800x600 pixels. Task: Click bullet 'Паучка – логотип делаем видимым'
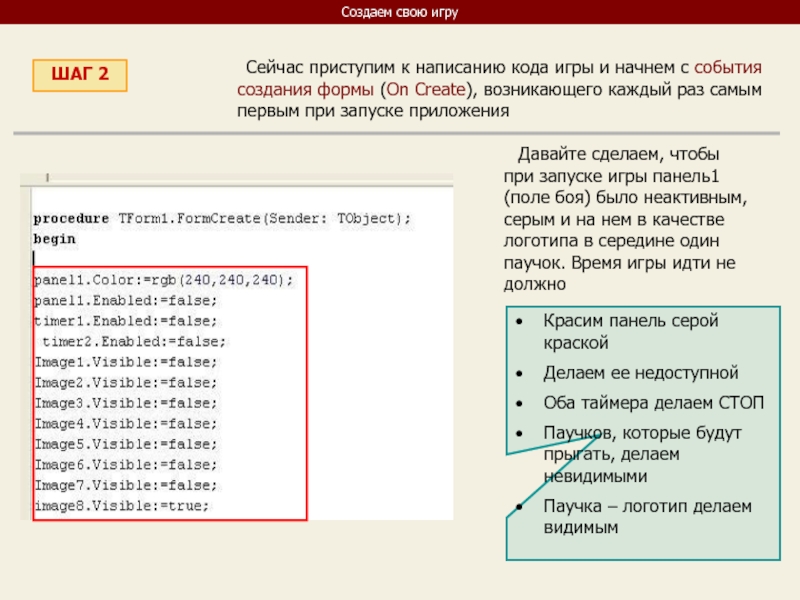pos(647,516)
